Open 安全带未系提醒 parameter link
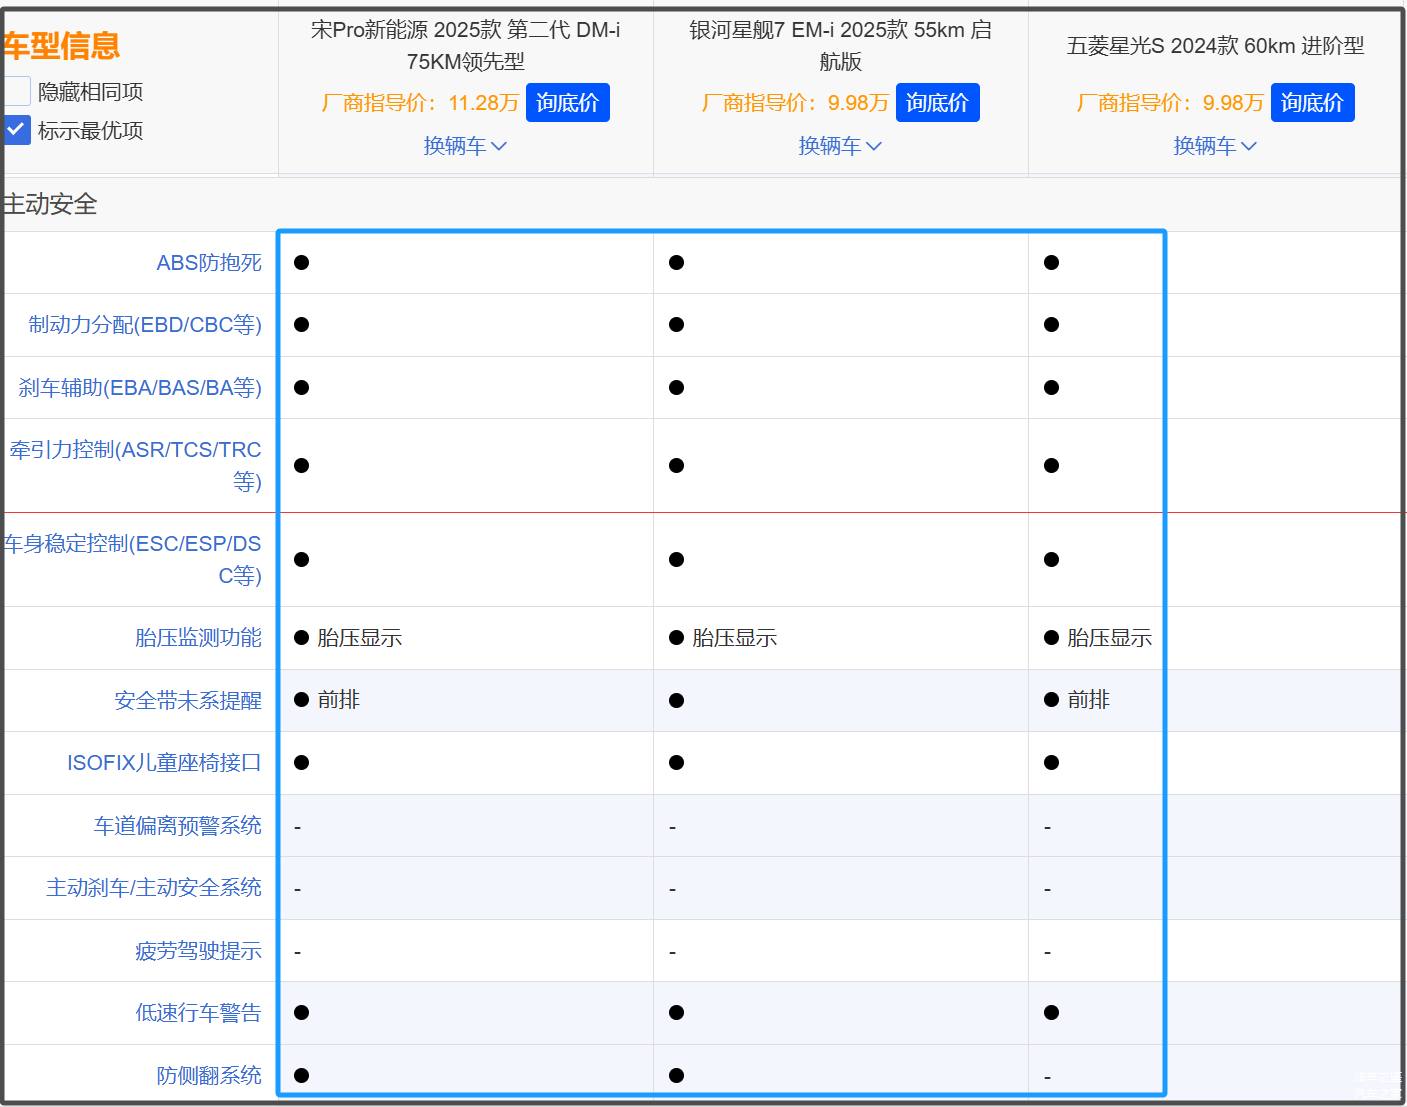 (188, 701)
